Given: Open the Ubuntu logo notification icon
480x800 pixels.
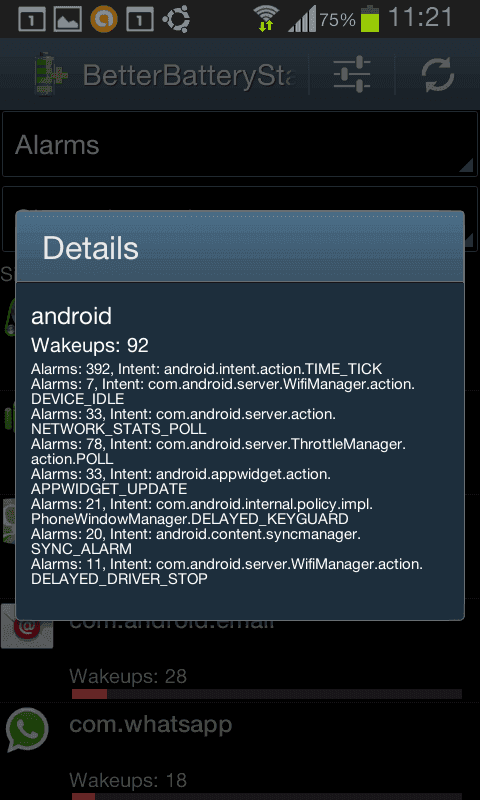Looking at the screenshot, I should 175,20.
